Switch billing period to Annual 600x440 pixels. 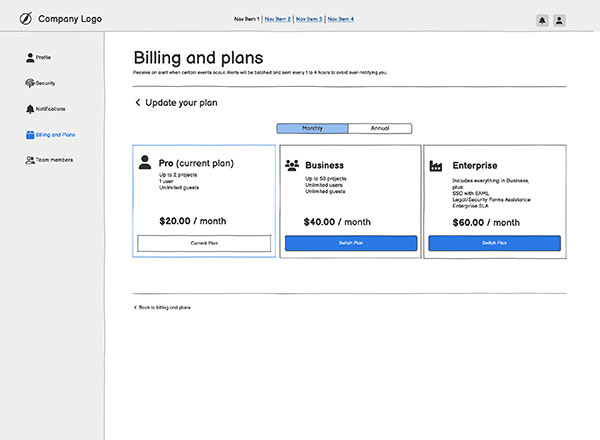pyautogui.click(x=380, y=129)
